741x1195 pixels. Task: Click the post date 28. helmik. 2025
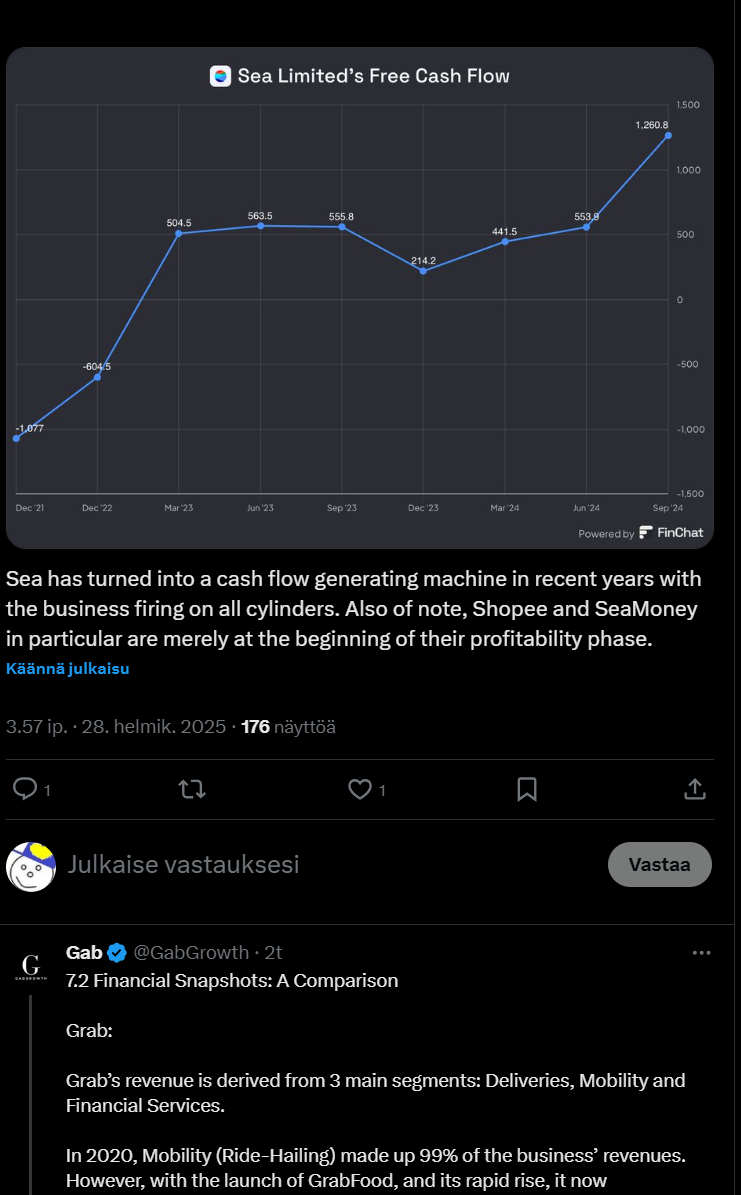[154, 727]
